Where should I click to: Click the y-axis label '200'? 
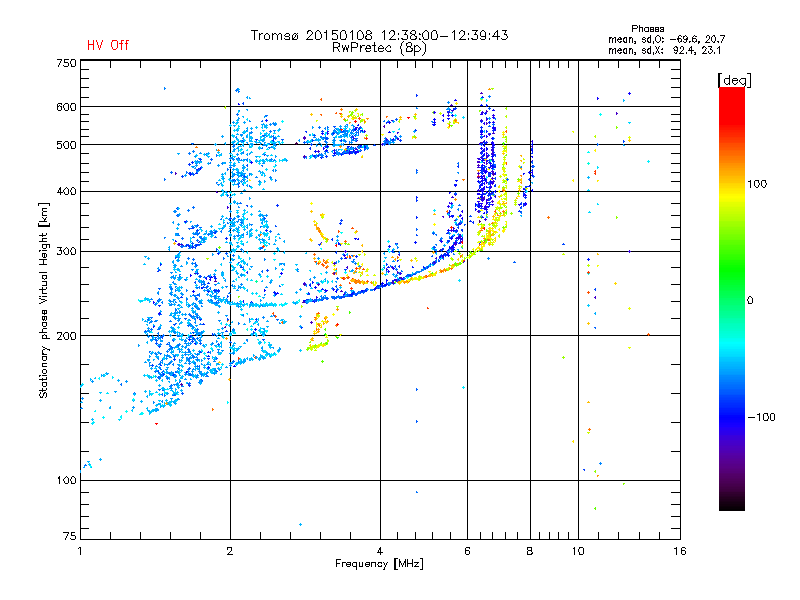(66, 336)
